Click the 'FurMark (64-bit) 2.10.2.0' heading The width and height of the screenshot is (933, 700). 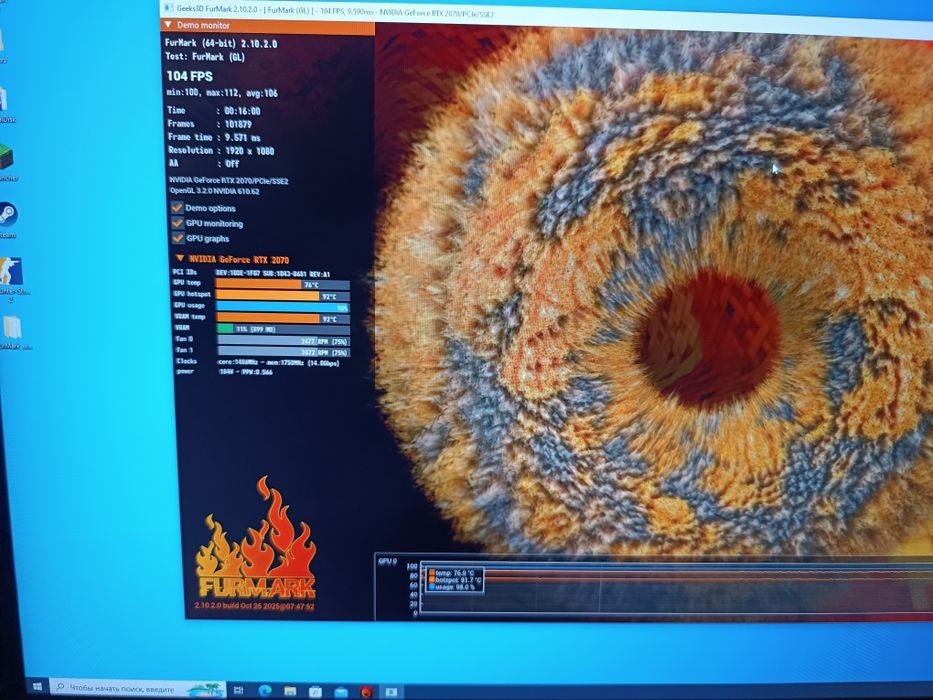221,43
